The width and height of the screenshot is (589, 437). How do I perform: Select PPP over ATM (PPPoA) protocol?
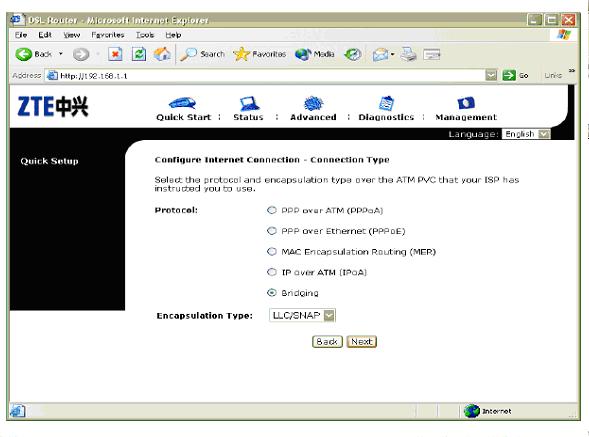(272, 210)
